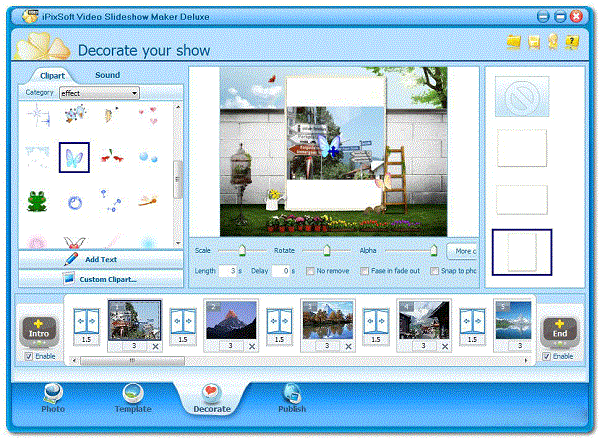This screenshot has width=600, height=439.
Task: Choose the green frog clipart
Action: point(37,201)
